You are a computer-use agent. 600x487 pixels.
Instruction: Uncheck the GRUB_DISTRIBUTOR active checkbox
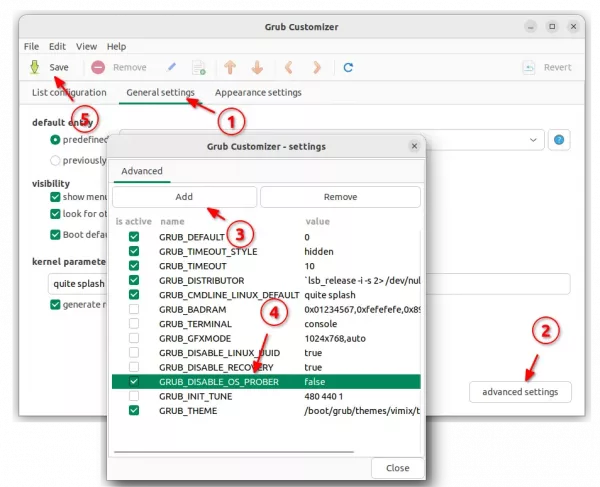[134, 280]
